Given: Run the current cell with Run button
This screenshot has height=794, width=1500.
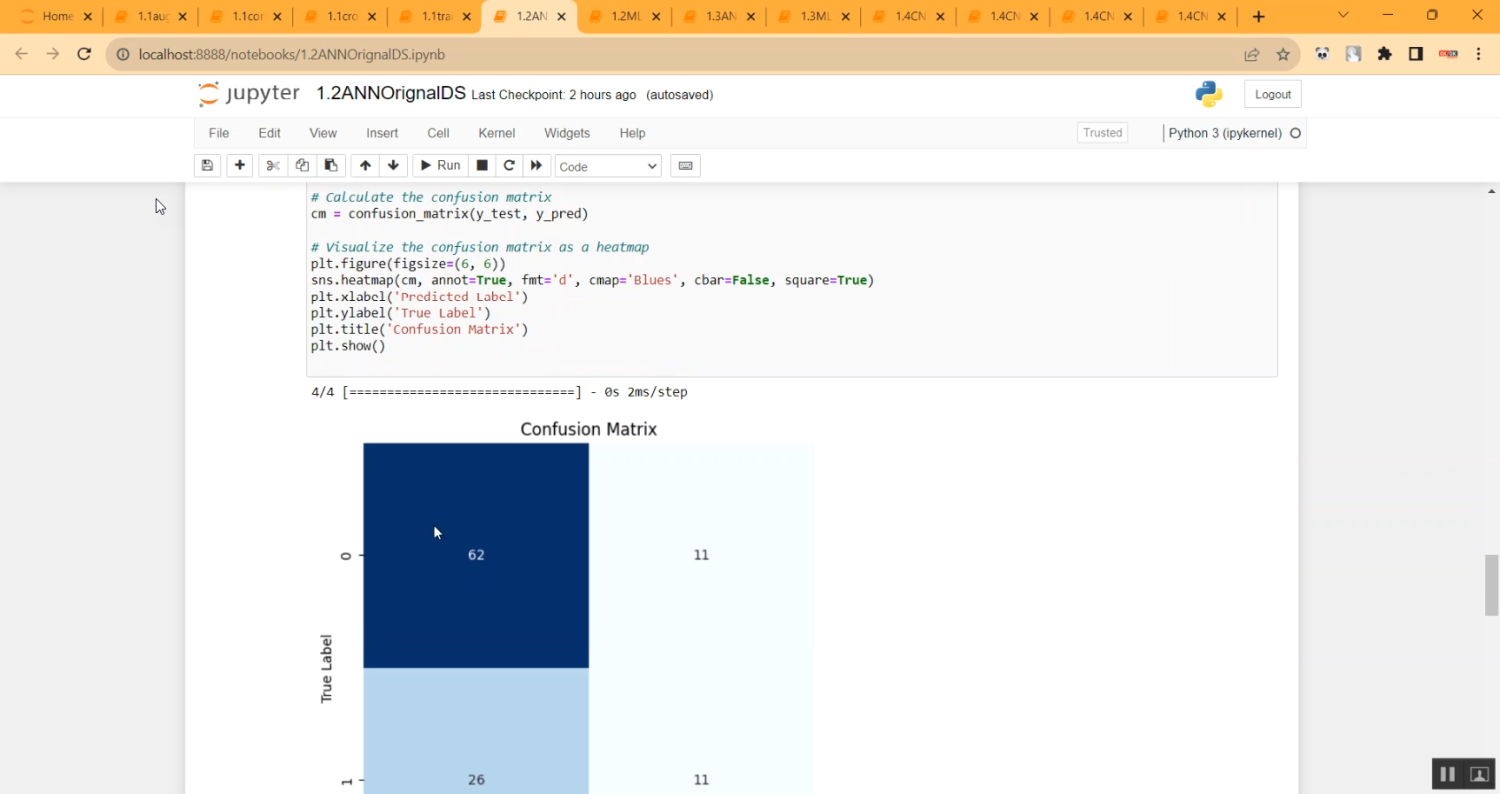Looking at the screenshot, I should (439, 165).
